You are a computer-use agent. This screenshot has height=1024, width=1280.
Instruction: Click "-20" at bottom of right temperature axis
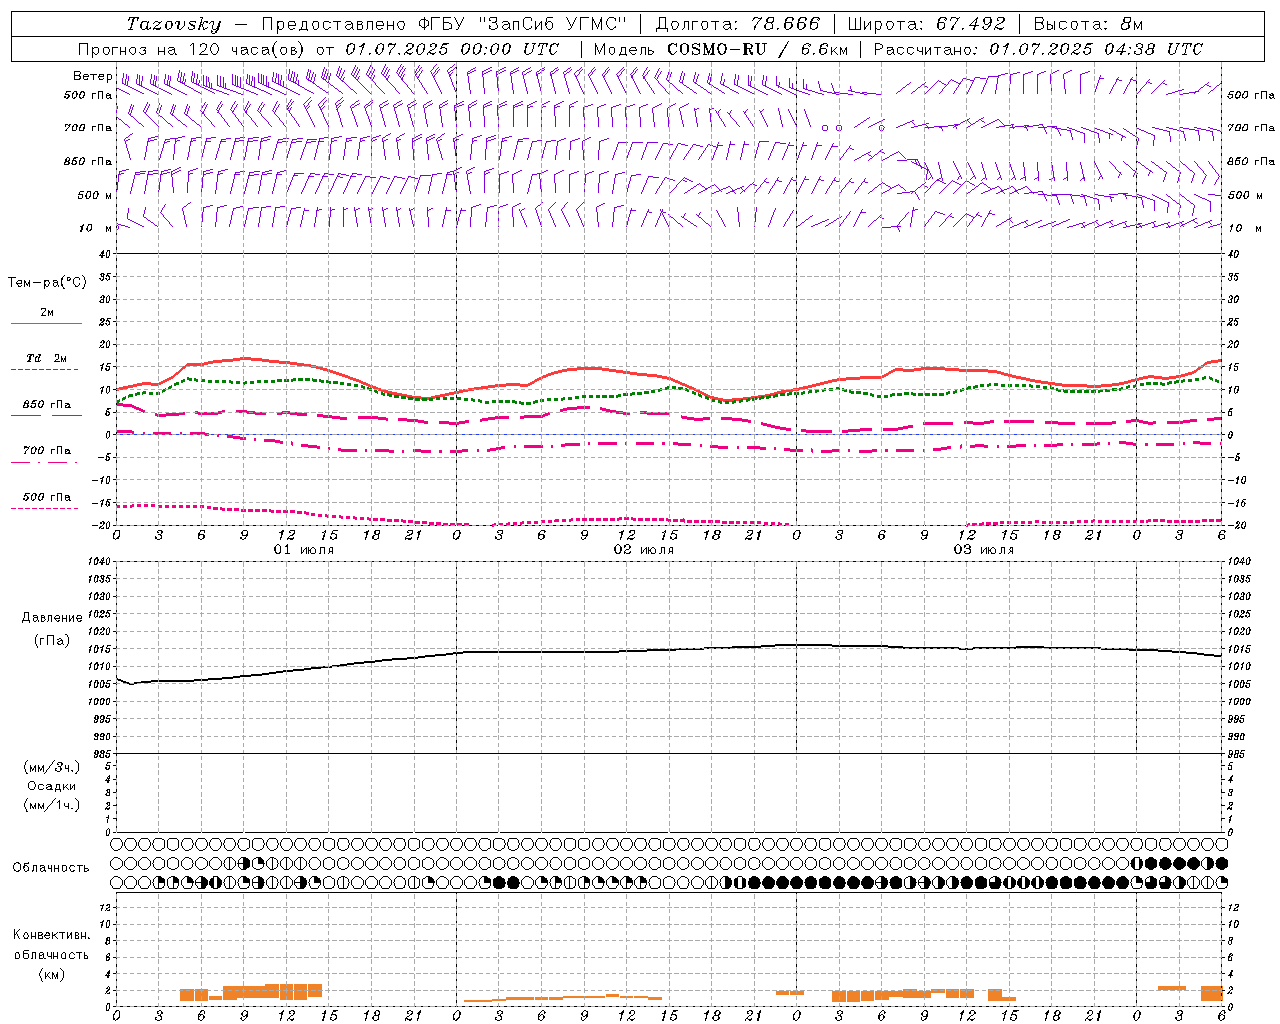[x=1235, y=525]
